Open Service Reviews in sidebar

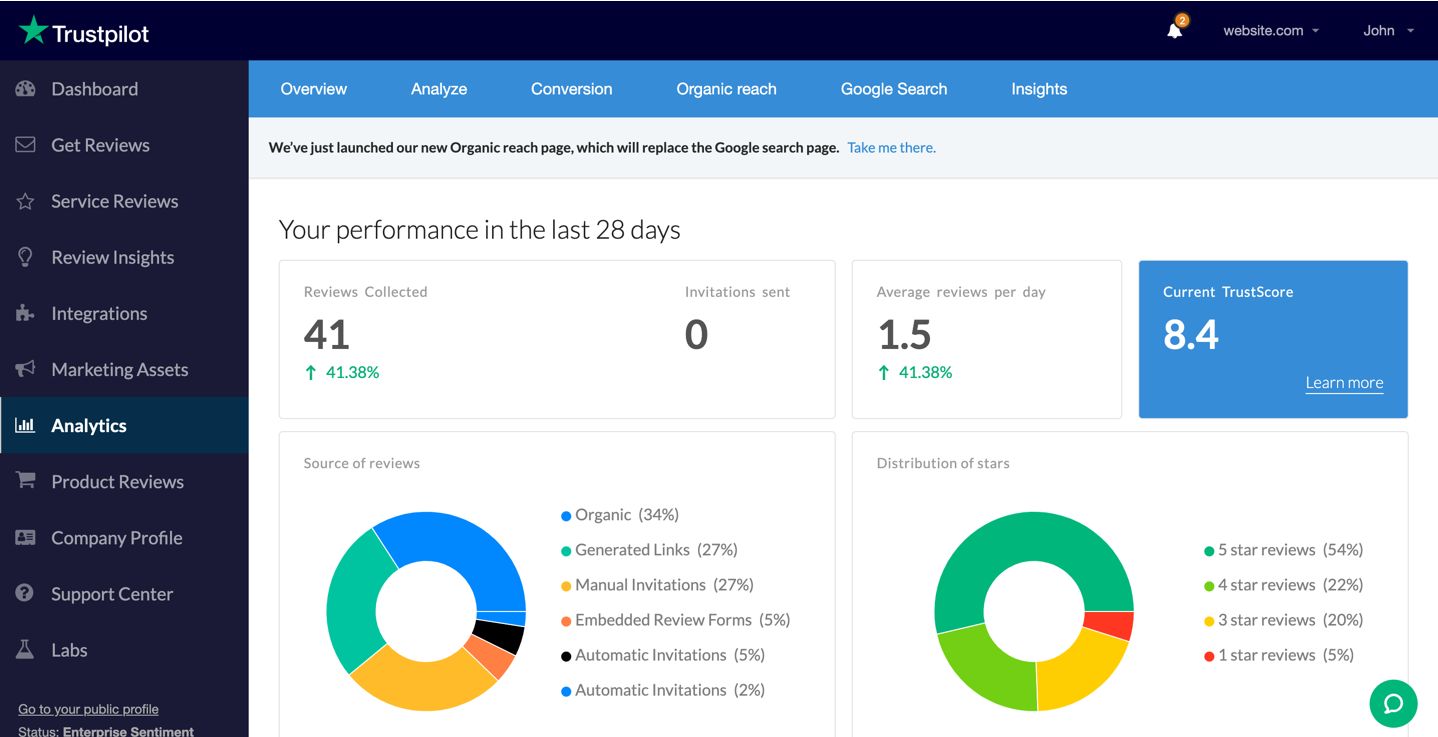(124, 201)
